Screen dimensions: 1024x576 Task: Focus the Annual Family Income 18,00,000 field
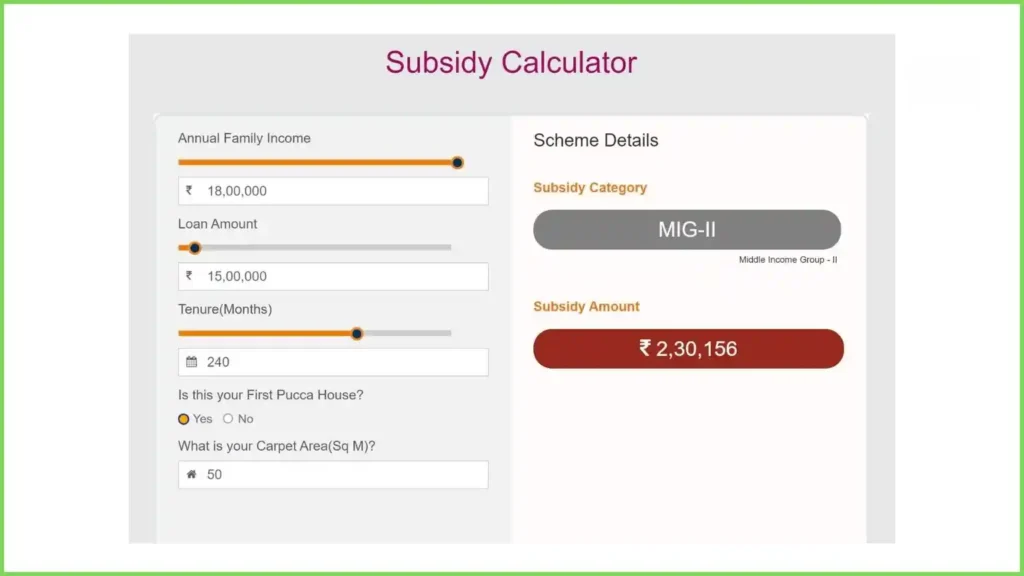333,191
